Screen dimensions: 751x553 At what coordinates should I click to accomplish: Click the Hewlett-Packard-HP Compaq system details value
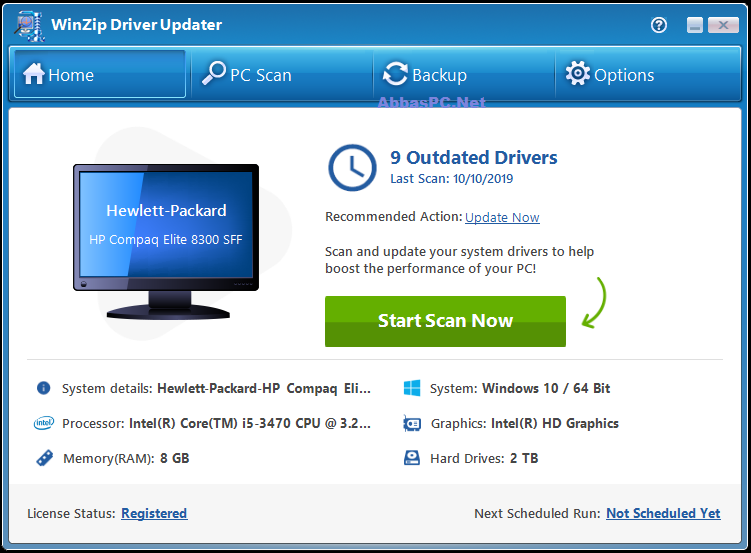[264, 388]
